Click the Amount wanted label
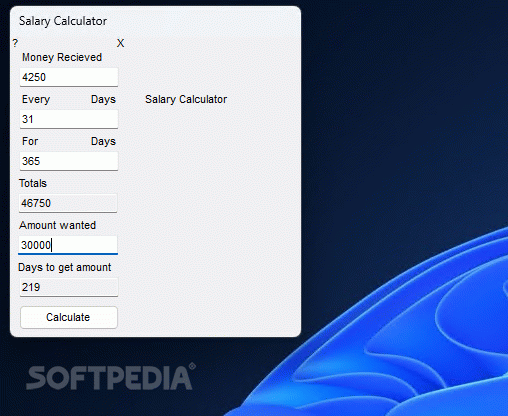 pos(57,225)
